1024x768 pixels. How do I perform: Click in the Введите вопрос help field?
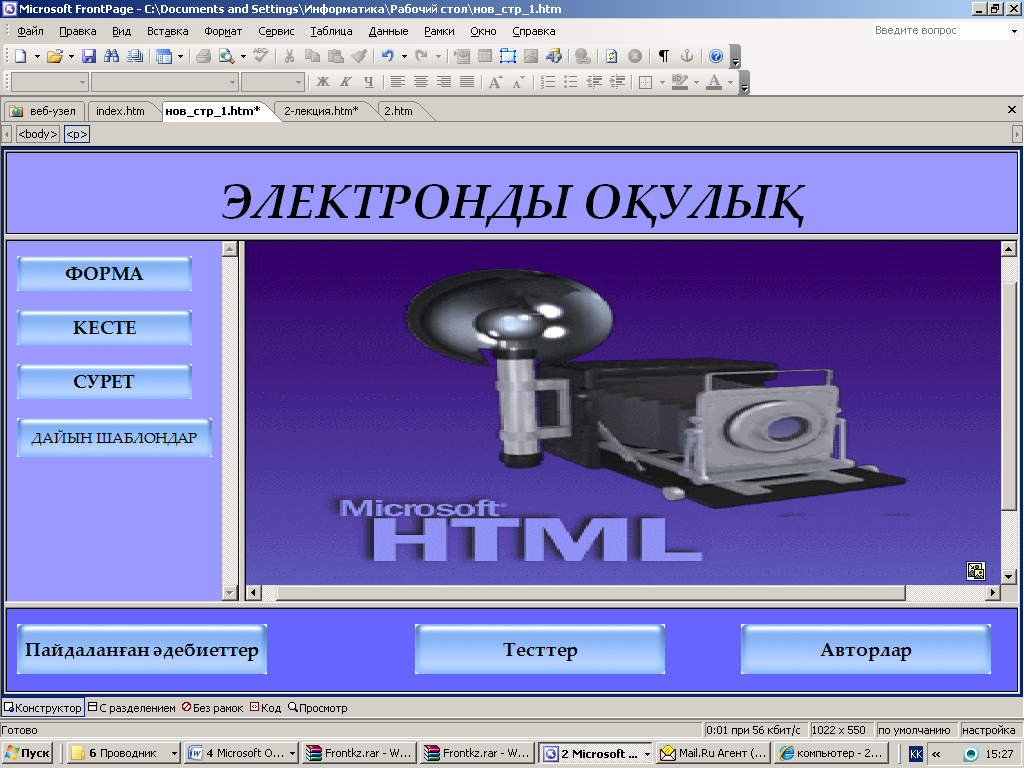tap(940, 31)
